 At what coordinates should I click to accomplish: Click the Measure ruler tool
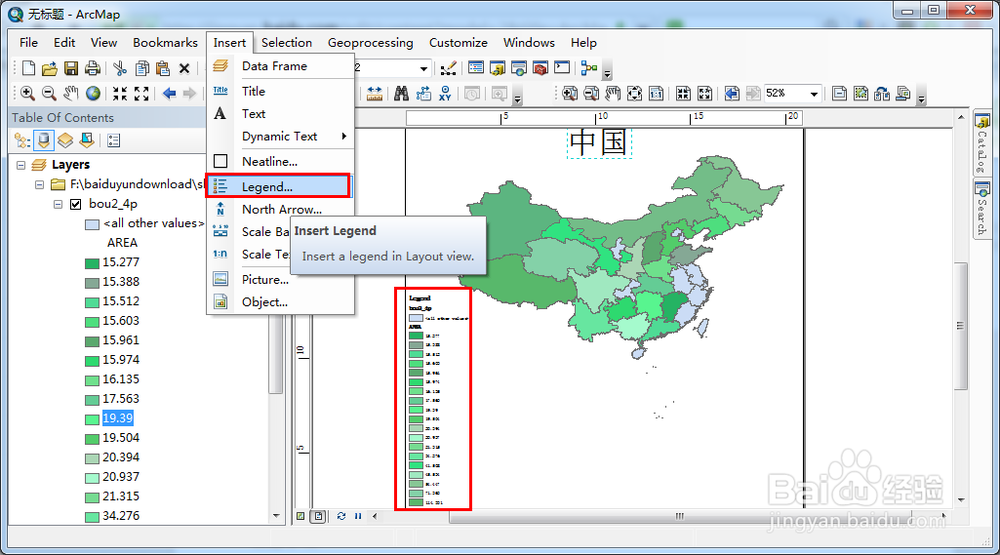click(374, 94)
